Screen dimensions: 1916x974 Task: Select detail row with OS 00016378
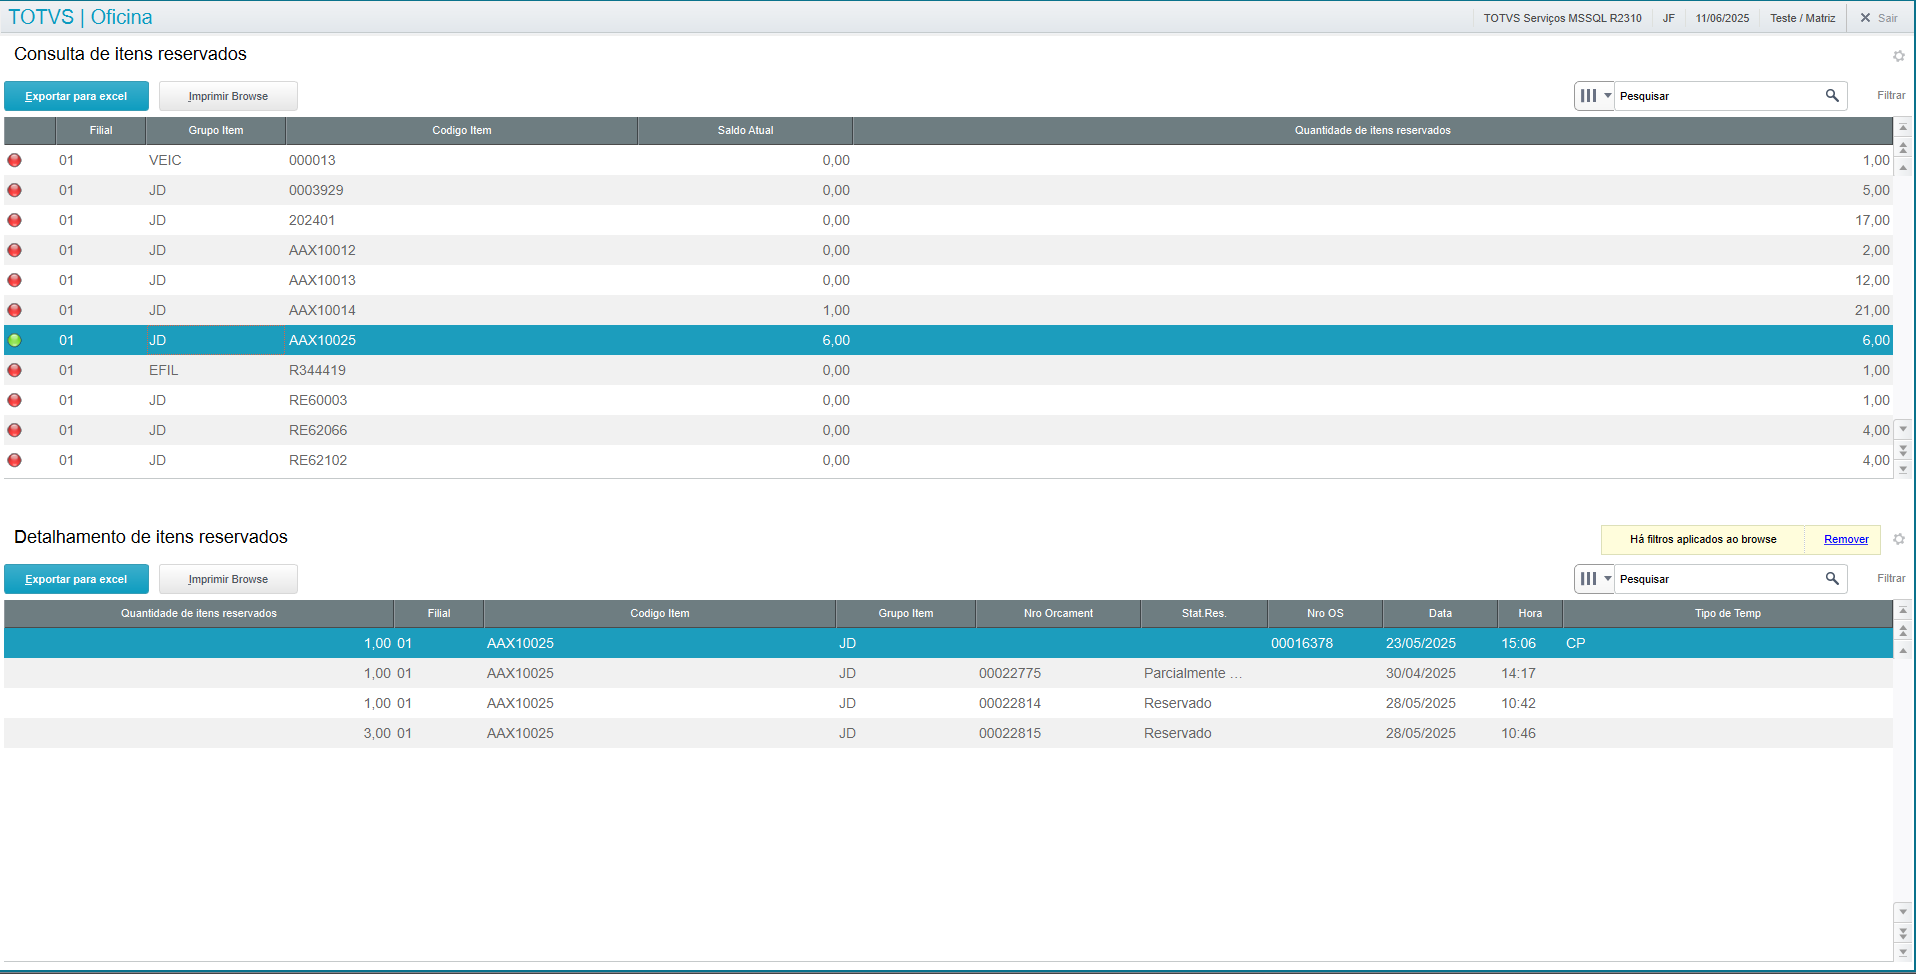tap(948, 643)
